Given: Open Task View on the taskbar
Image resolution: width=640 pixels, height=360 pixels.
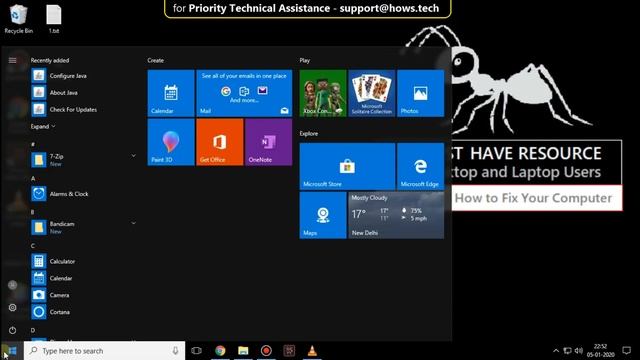Looking at the screenshot, I should (x=196, y=351).
